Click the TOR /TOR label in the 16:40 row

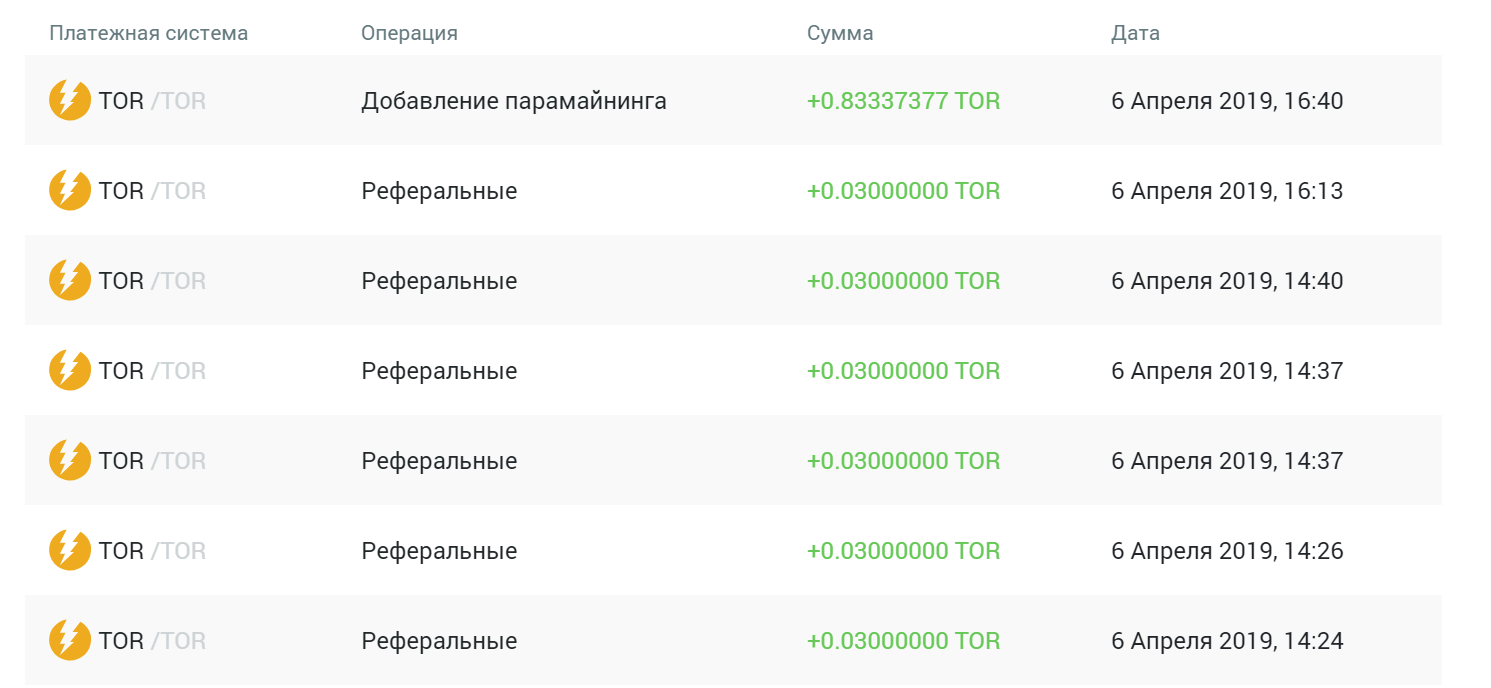152,101
